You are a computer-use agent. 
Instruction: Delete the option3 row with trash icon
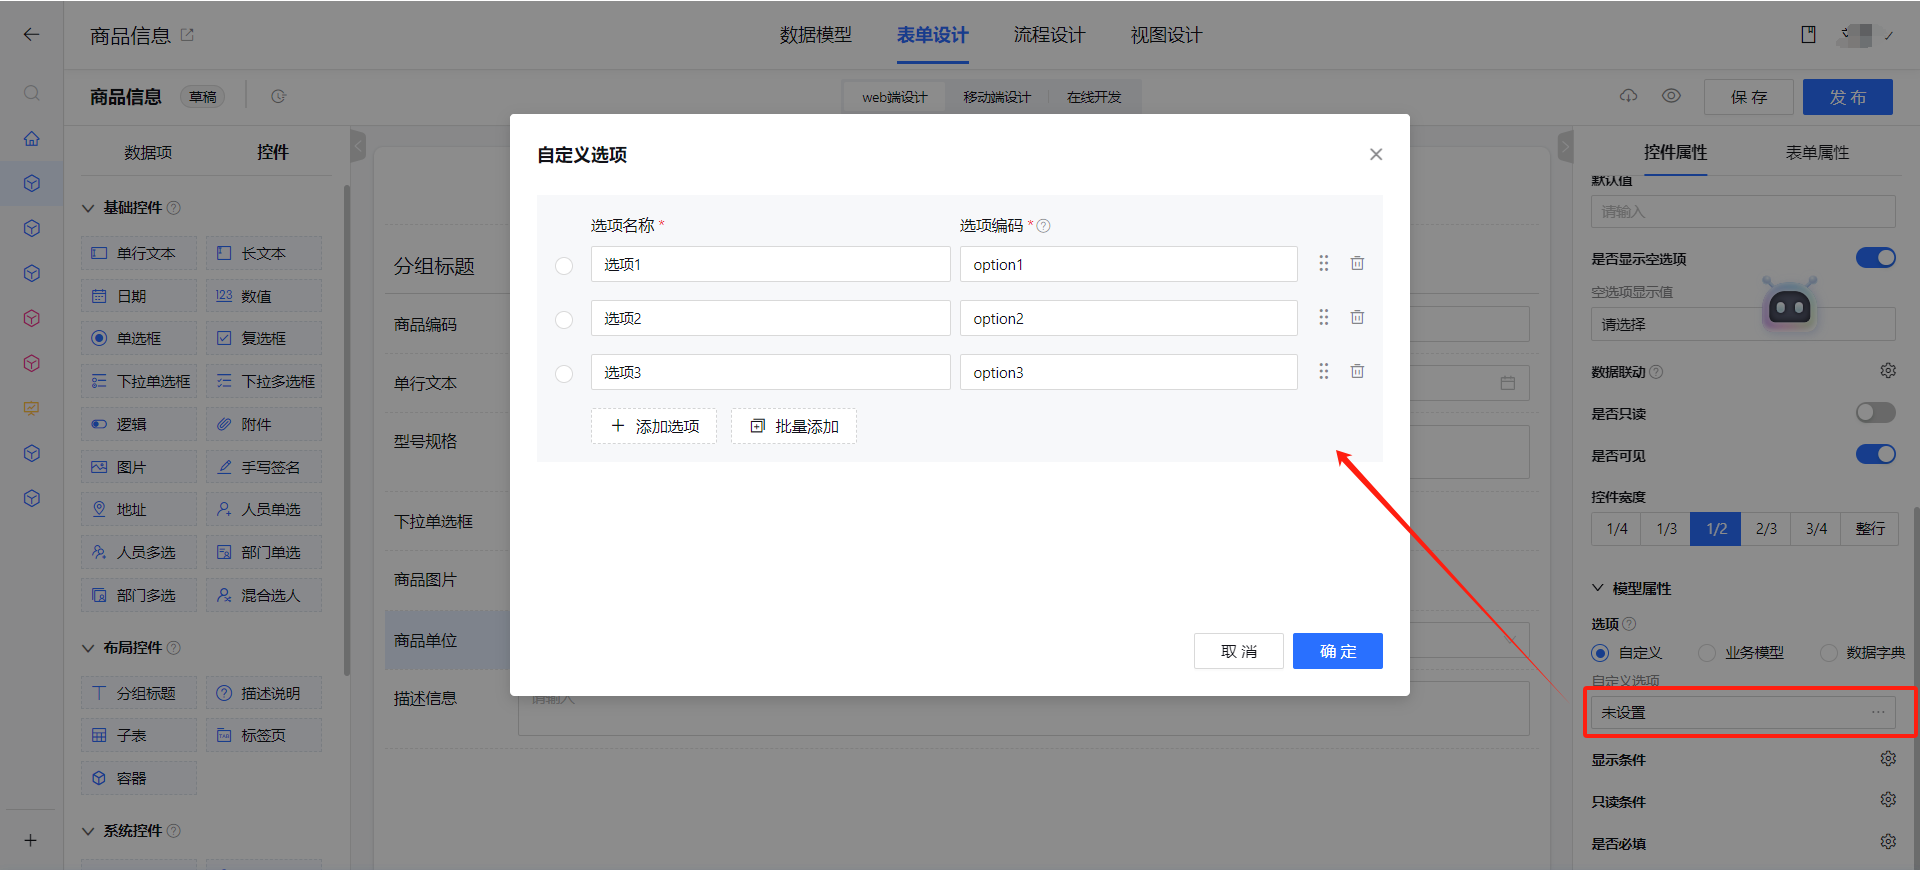(1357, 371)
